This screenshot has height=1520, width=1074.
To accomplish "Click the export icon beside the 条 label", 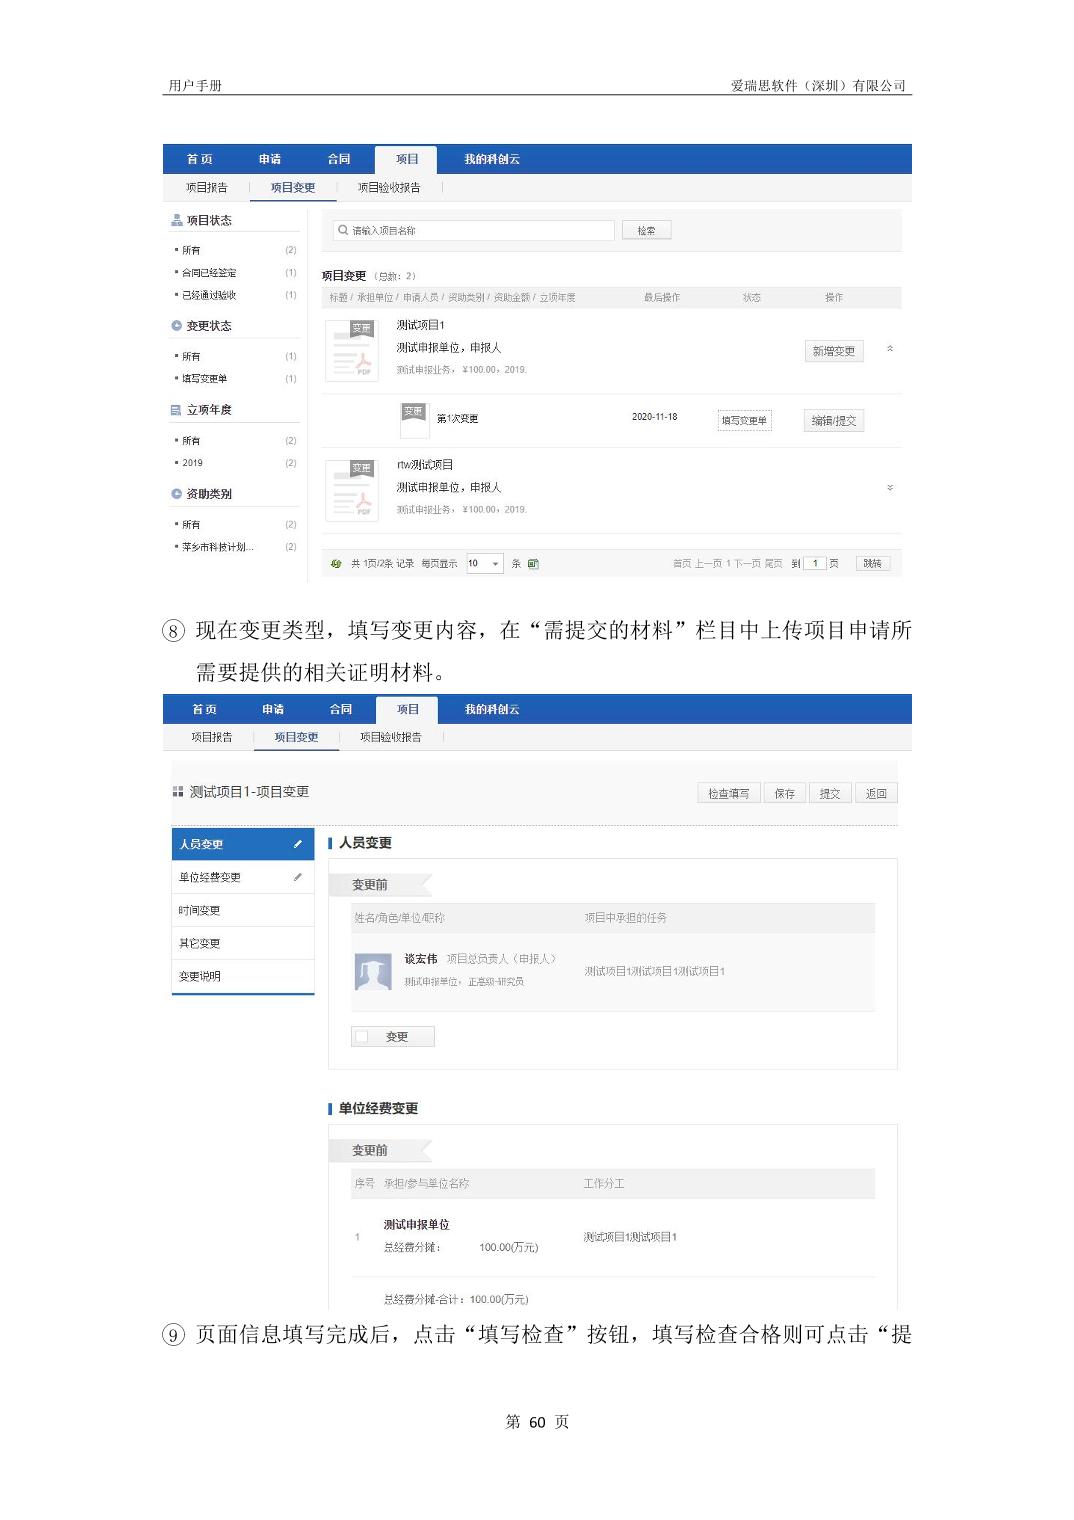I will [533, 564].
